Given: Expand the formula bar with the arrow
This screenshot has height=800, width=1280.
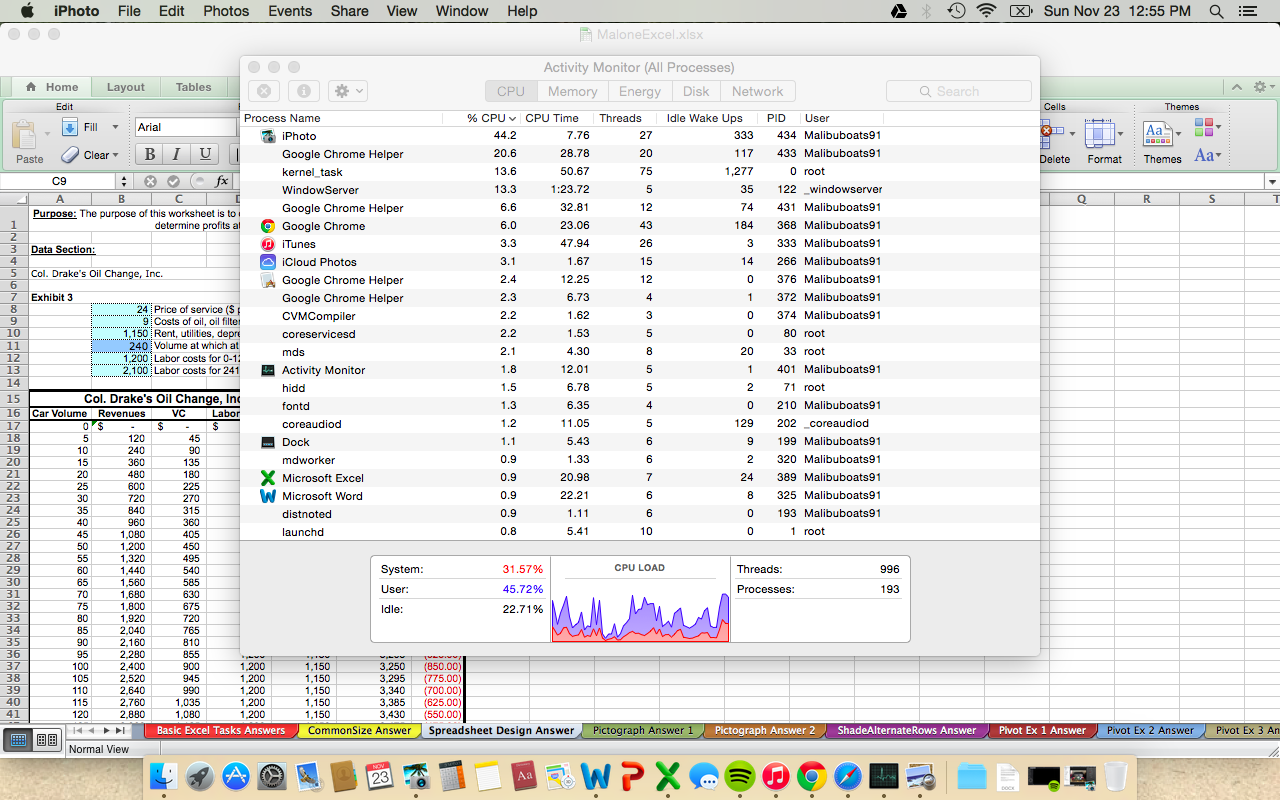Looking at the screenshot, I should pyautogui.click(x=1272, y=181).
